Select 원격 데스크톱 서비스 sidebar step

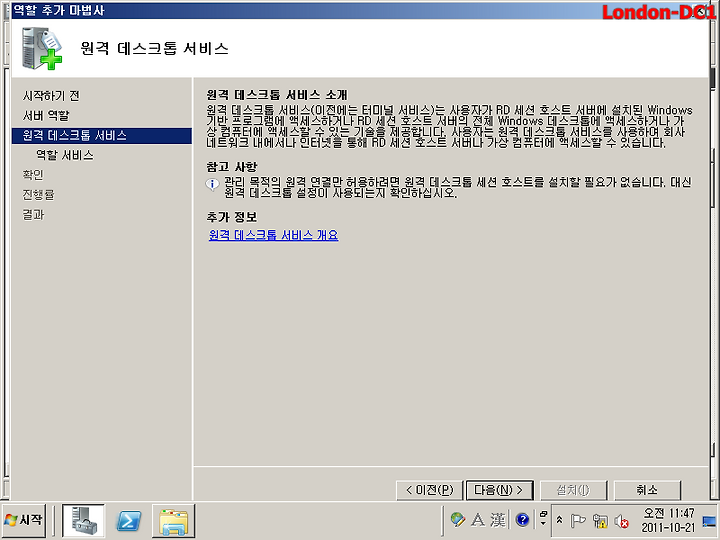coord(101,135)
